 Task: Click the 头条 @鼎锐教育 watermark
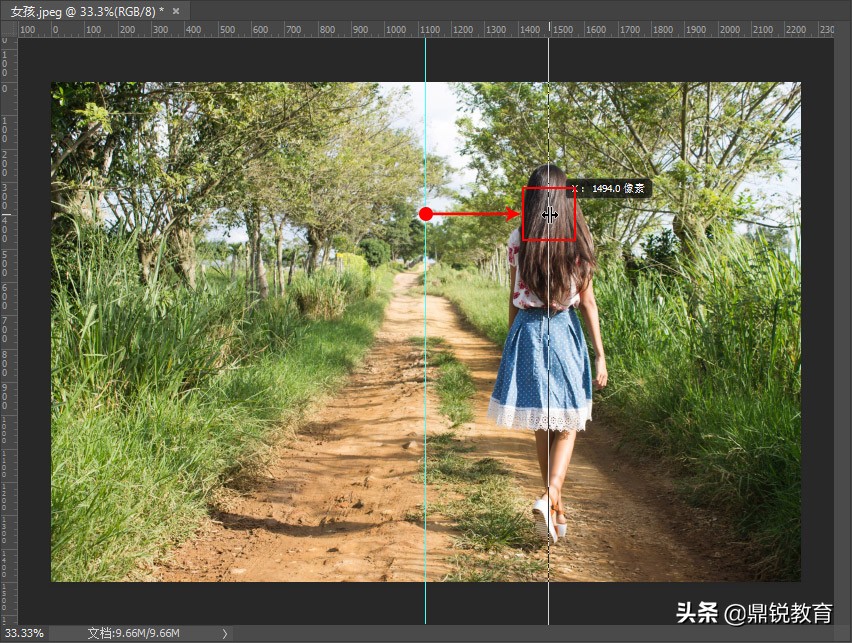coord(754,613)
